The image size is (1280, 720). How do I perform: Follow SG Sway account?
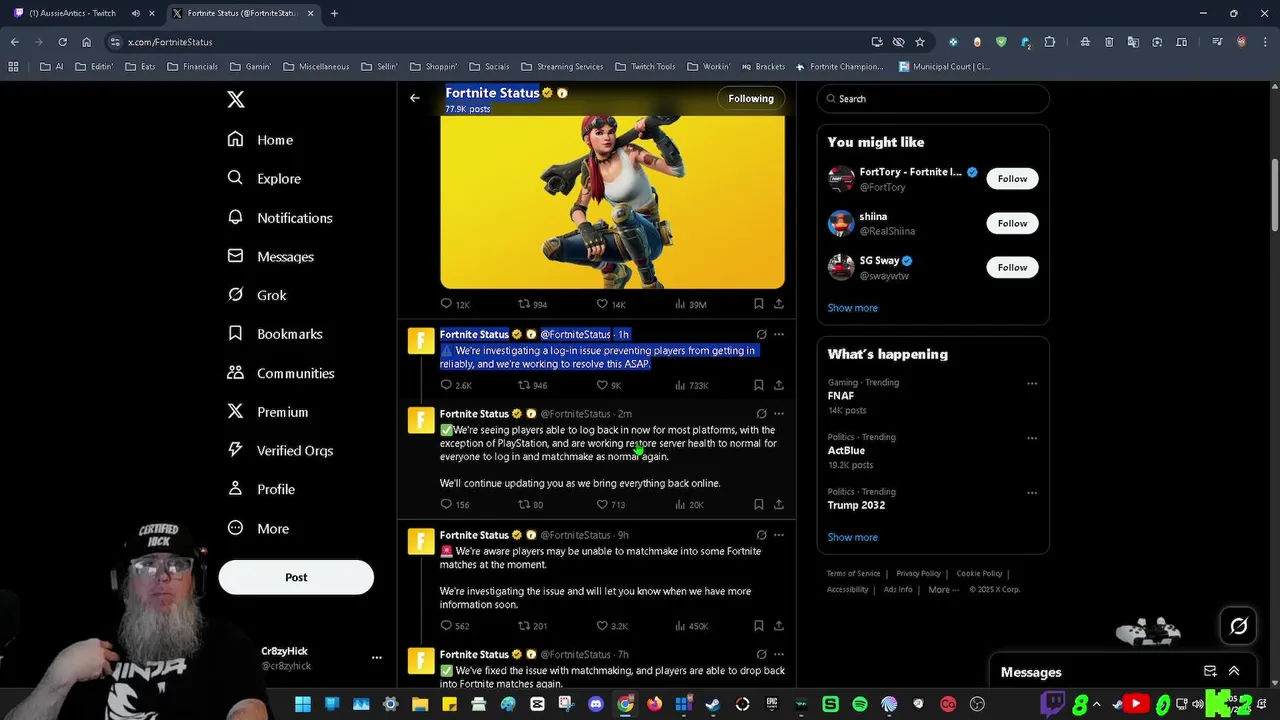point(1012,267)
